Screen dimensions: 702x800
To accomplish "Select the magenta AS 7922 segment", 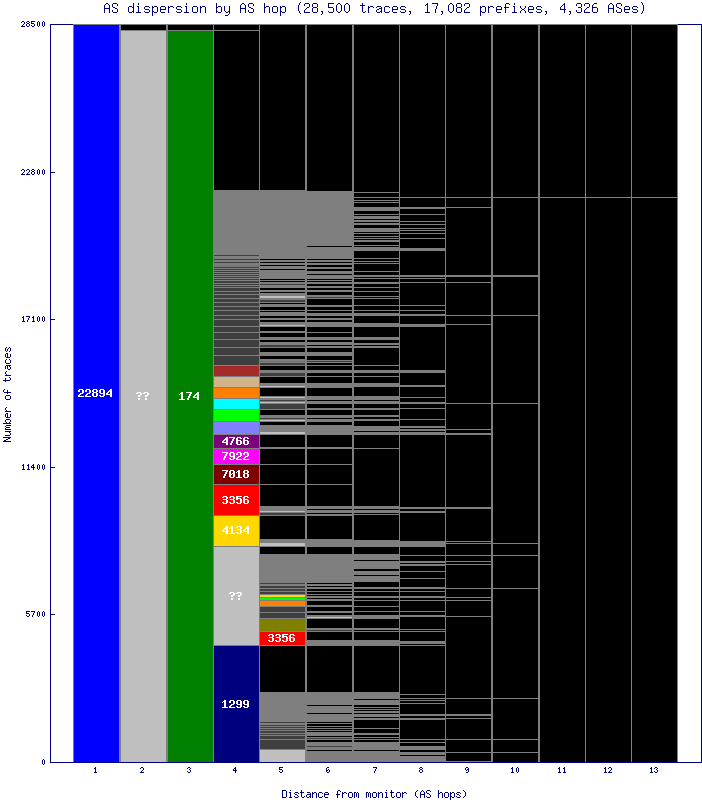I will point(236,456).
